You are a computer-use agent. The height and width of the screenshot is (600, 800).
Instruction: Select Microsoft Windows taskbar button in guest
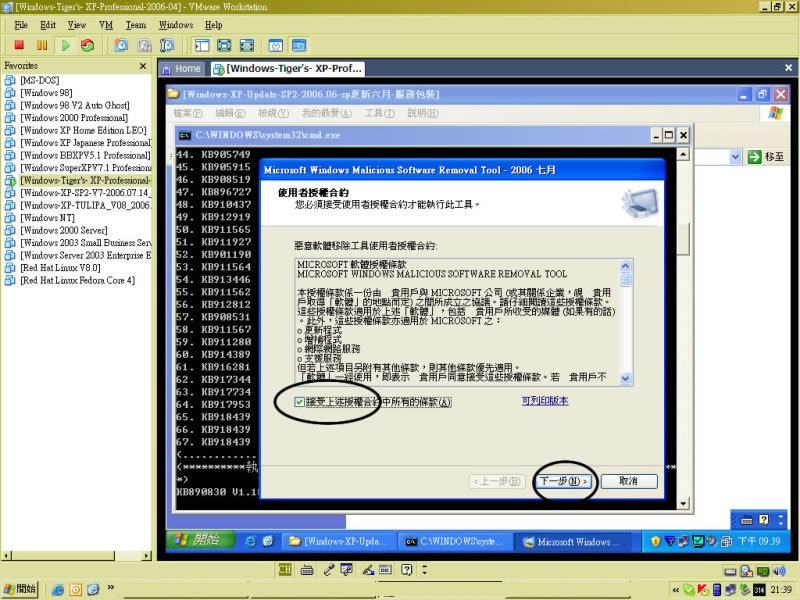pos(572,541)
